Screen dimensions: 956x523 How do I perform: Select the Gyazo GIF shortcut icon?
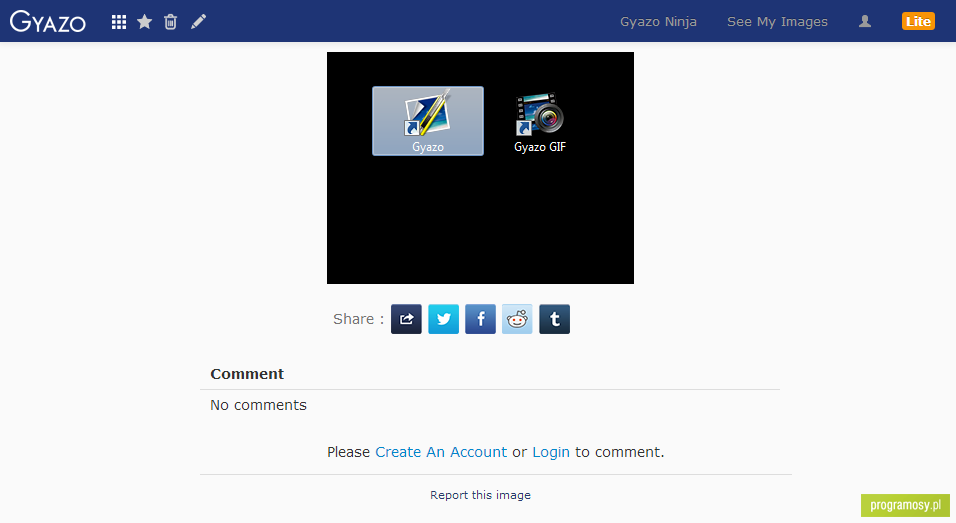pos(540,122)
